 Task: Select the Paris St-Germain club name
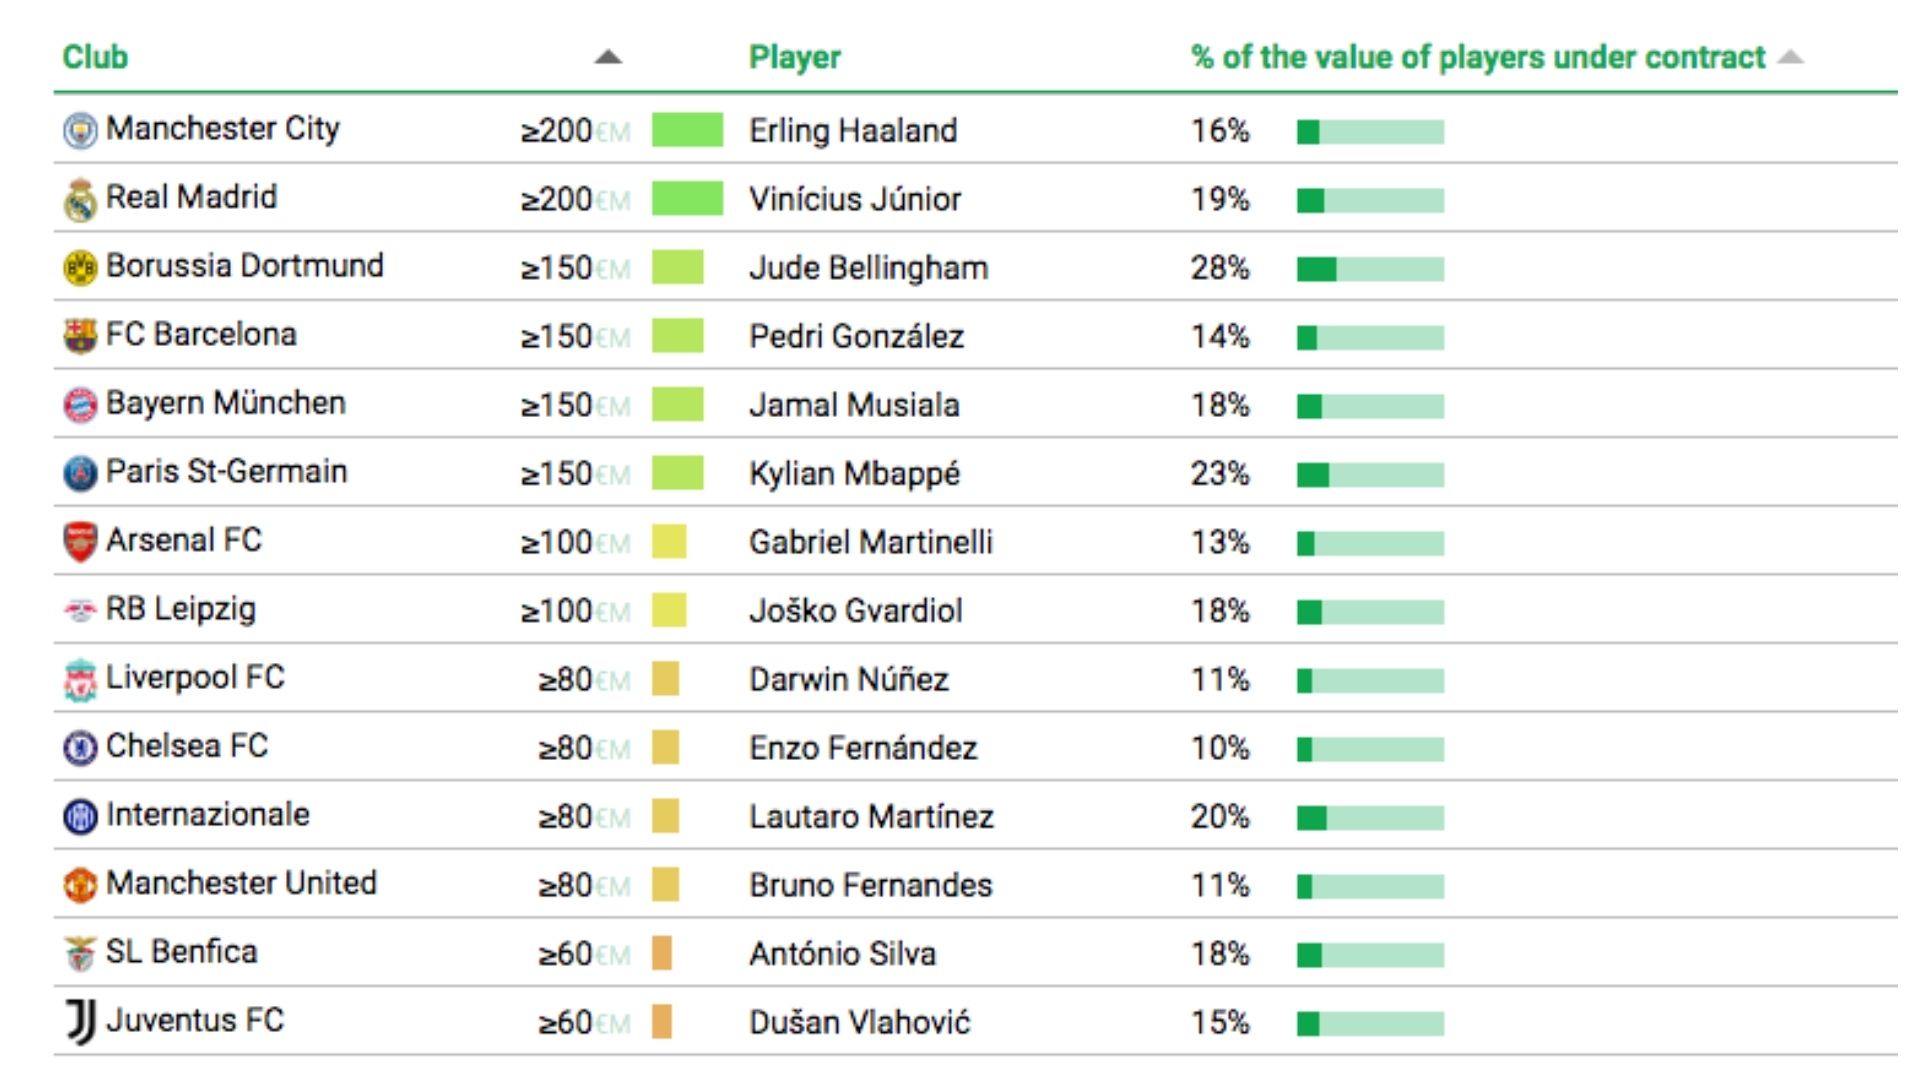227,471
